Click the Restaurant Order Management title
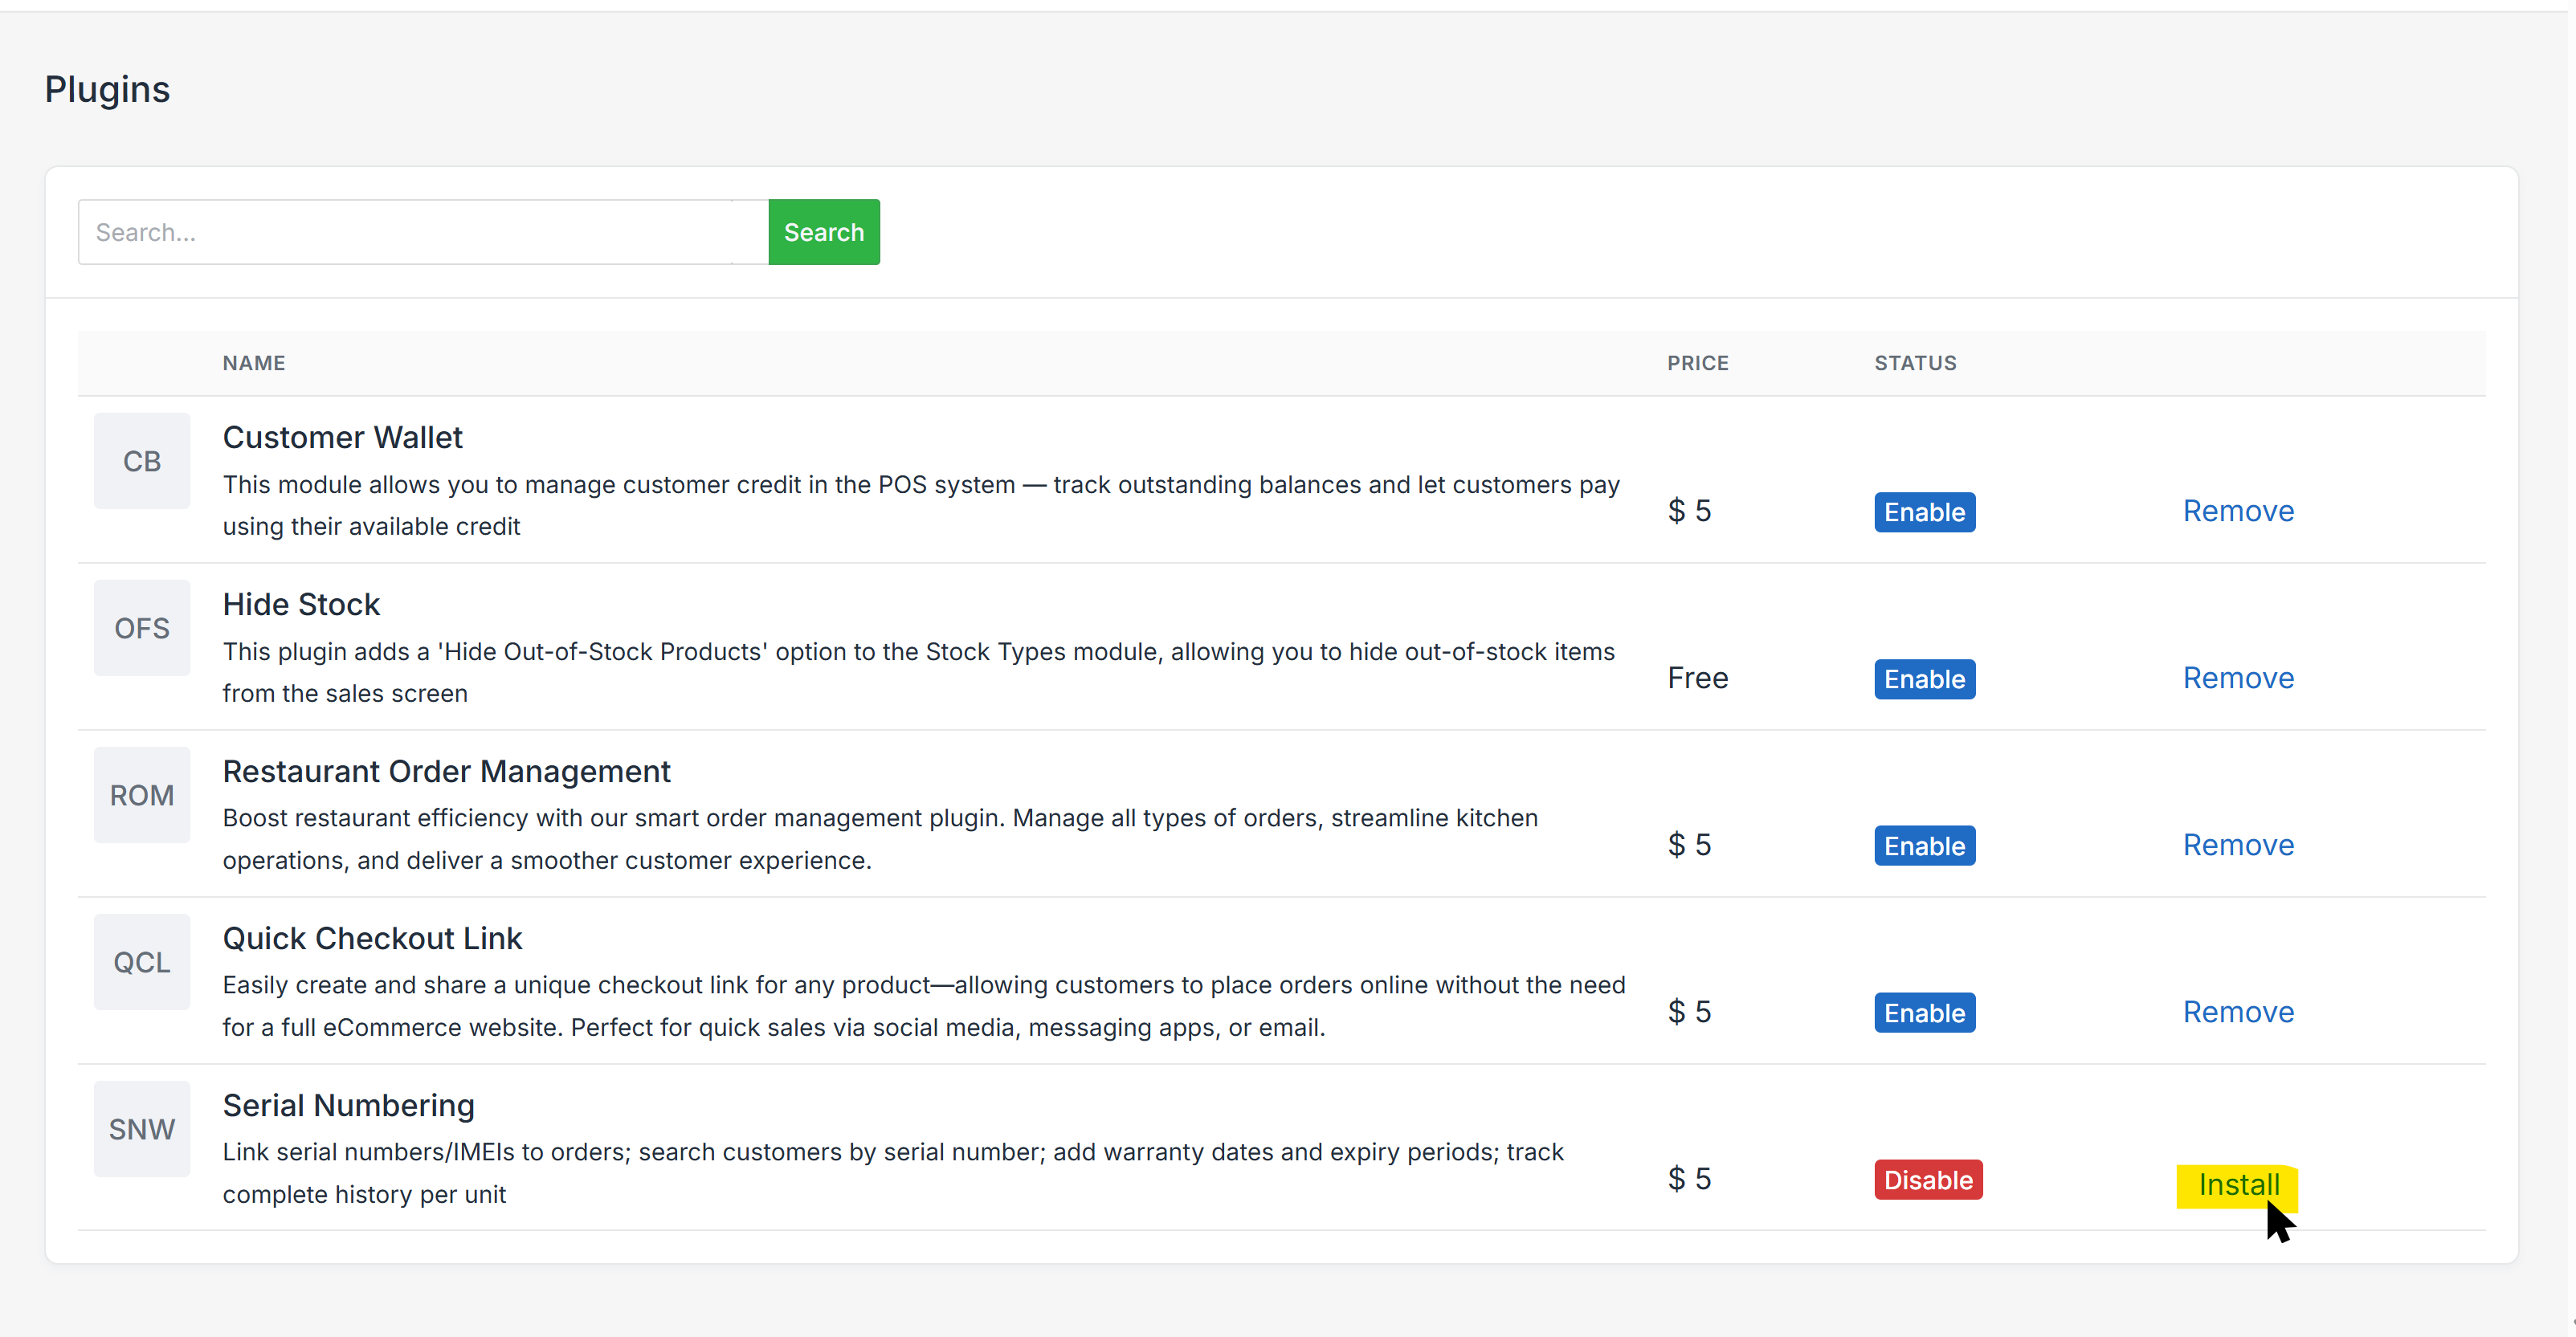The width and height of the screenshot is (2576, 1337). 446,771
